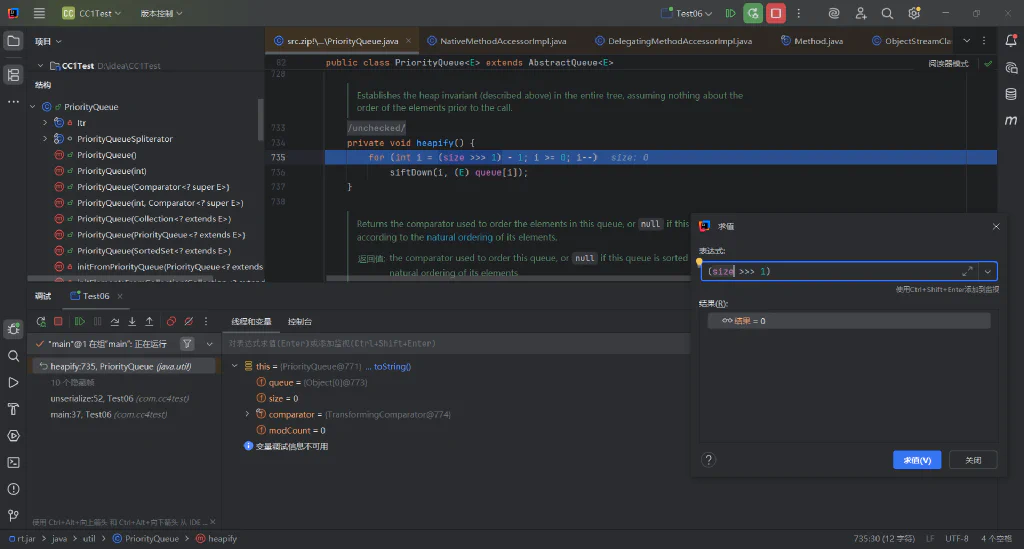The image size is (1024, 549).
Task: View breakpoints in the debugger toolbar
Action: point(171,321)
